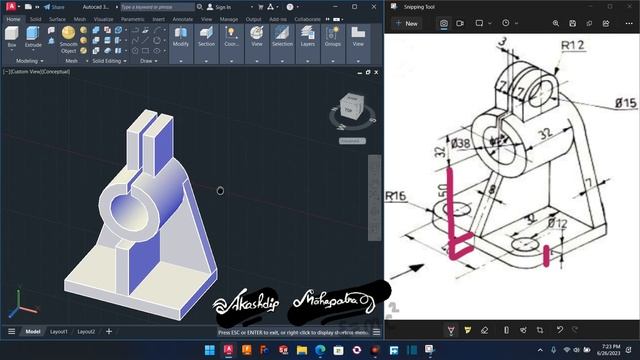
Task: Open the Windows Start menu
Action: pyautogui.click(x=210, y=350)
